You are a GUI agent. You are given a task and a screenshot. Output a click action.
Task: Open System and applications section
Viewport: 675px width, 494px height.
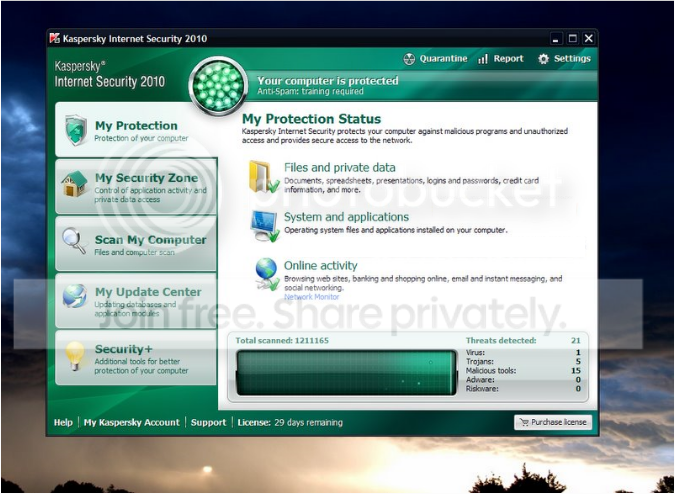click(346, 217)
